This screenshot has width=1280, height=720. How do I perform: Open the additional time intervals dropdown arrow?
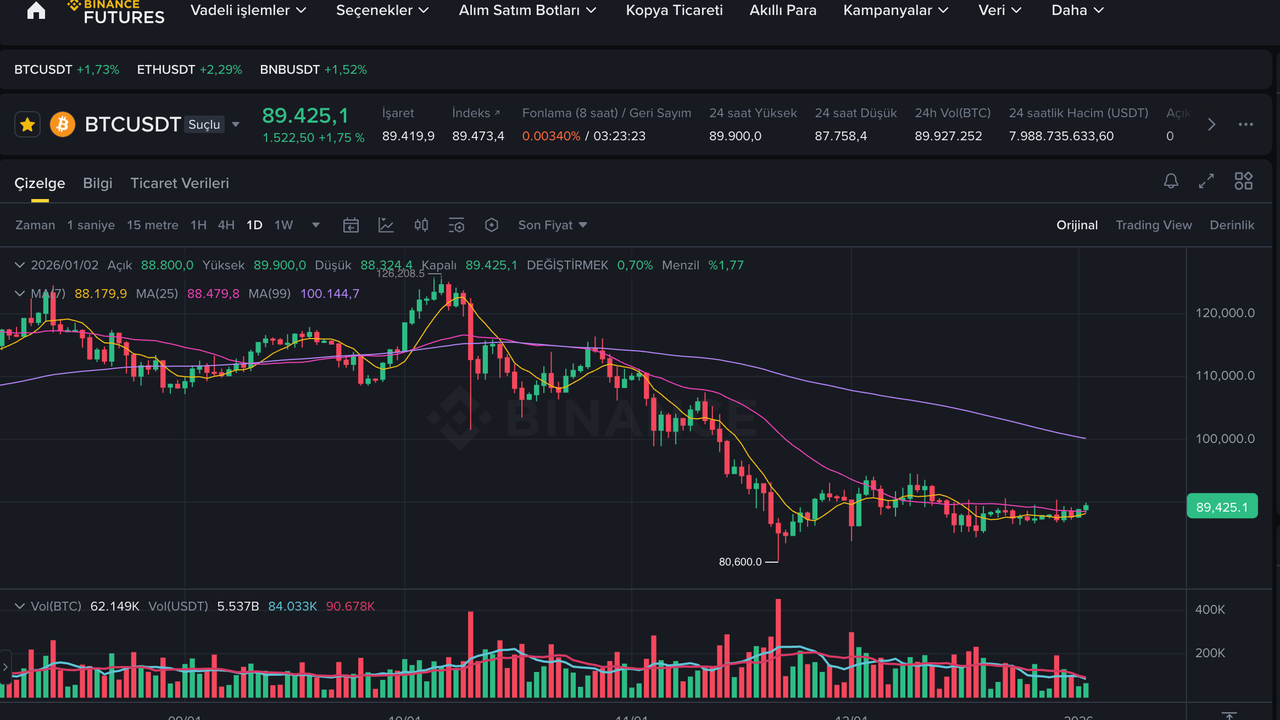317,225
